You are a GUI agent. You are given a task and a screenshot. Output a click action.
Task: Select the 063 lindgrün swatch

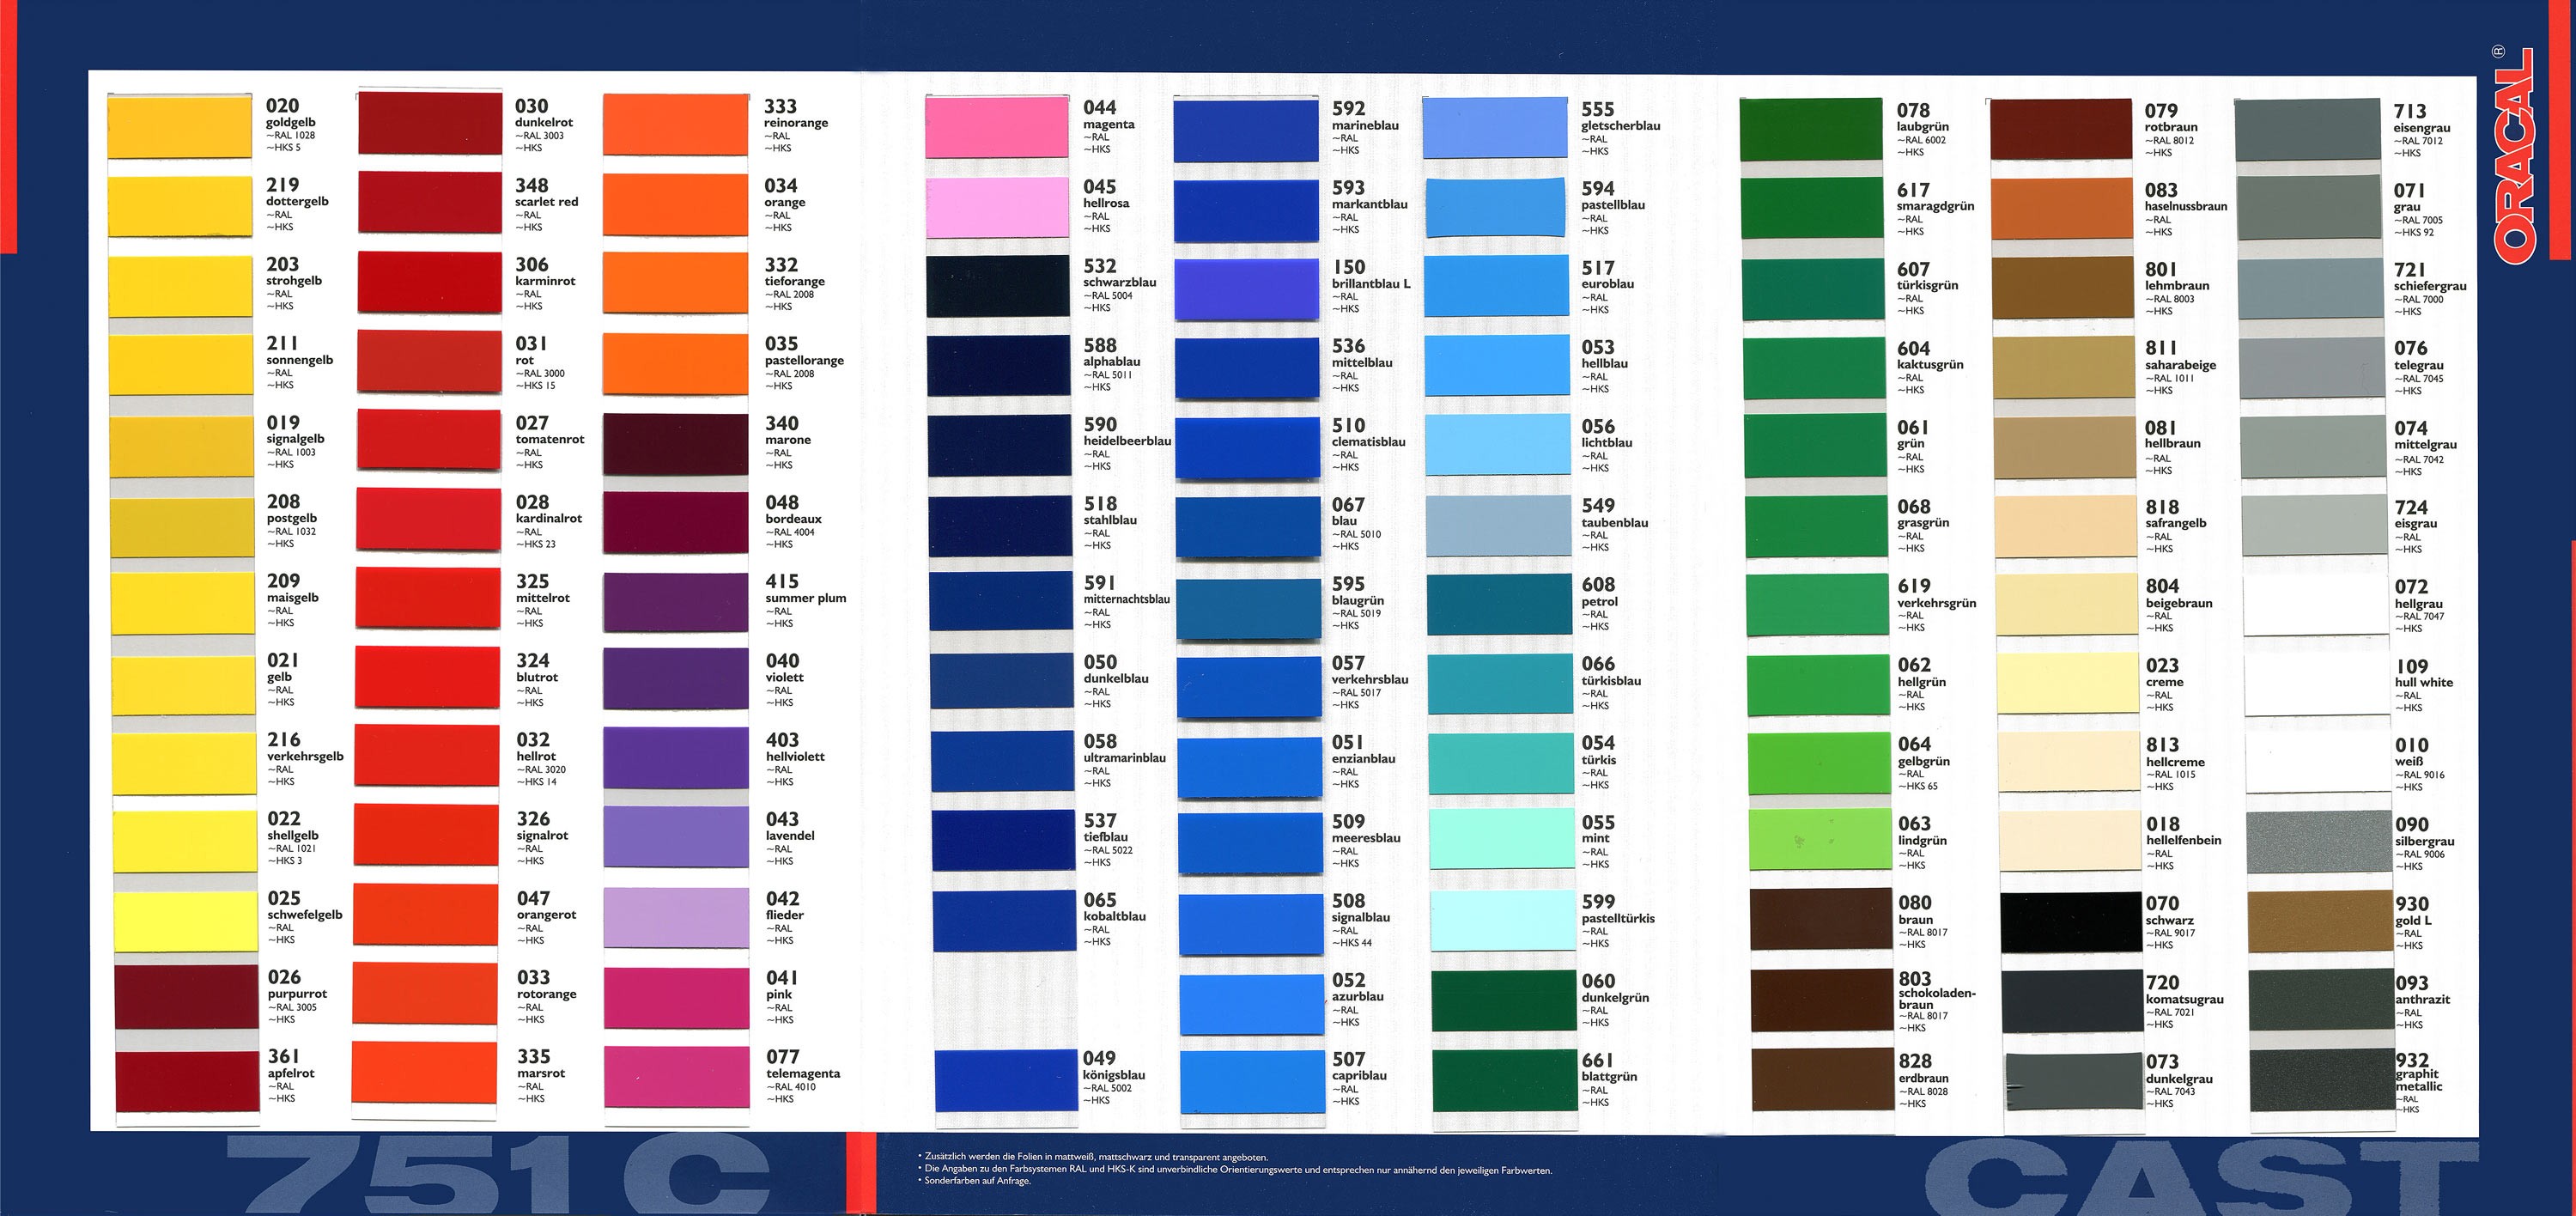(x=1819, y=840)
